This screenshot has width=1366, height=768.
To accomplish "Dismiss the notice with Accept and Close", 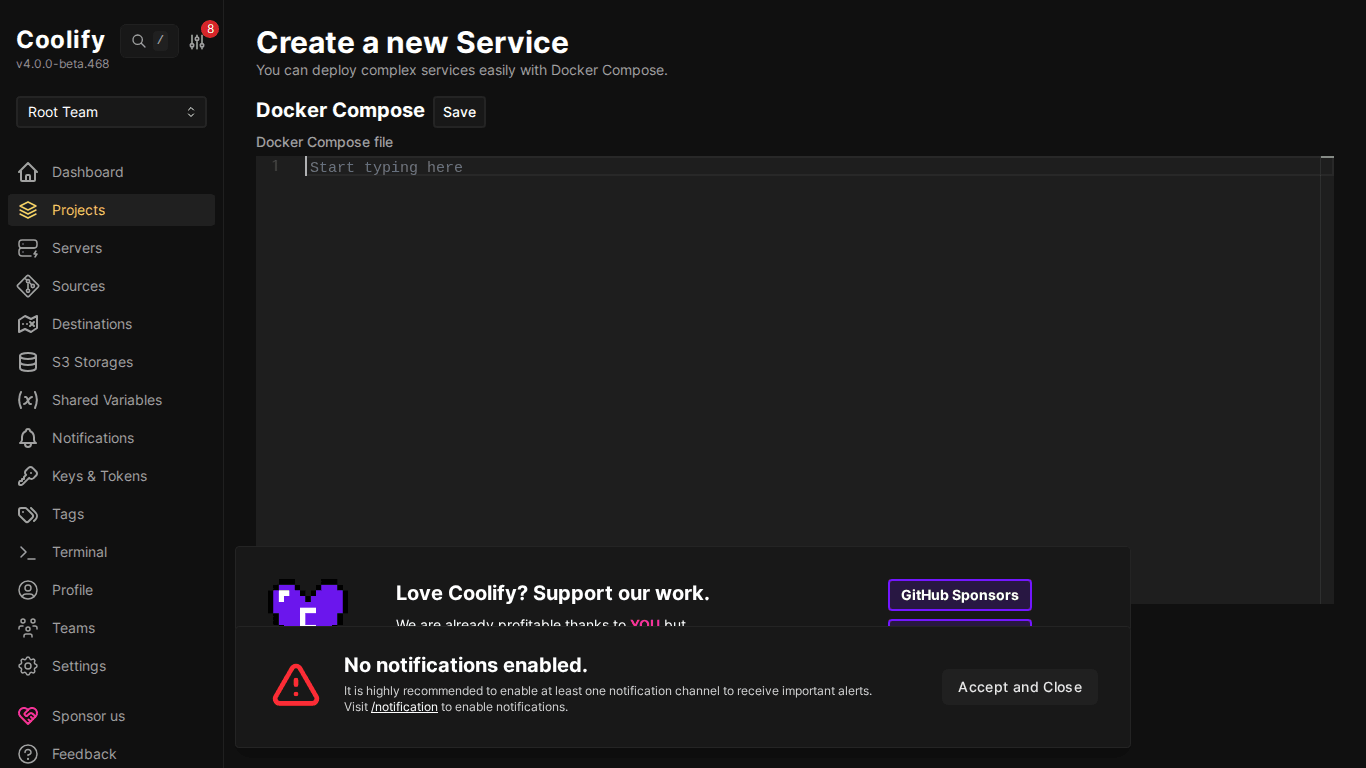I will [x=1019, y=687].
